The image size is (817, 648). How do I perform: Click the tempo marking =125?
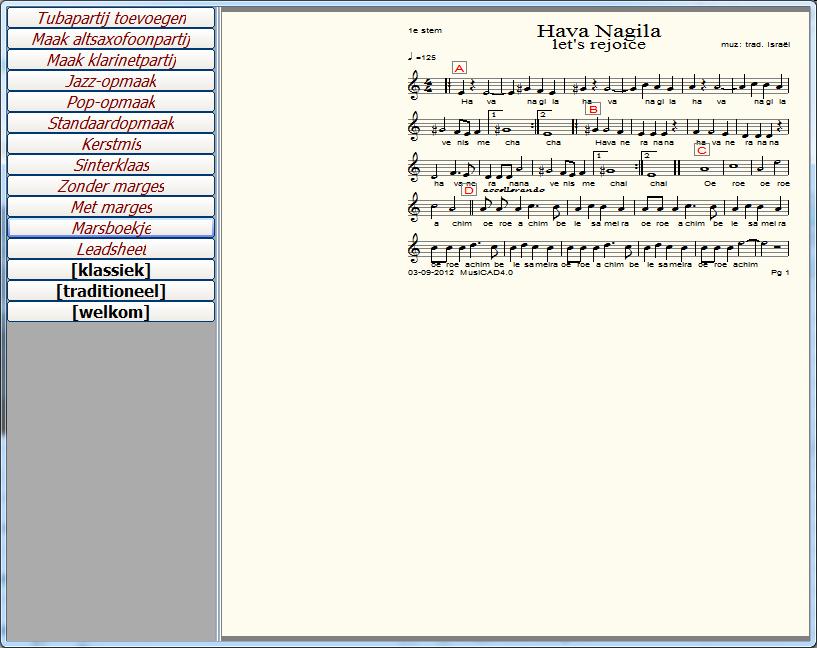[422, 57]
